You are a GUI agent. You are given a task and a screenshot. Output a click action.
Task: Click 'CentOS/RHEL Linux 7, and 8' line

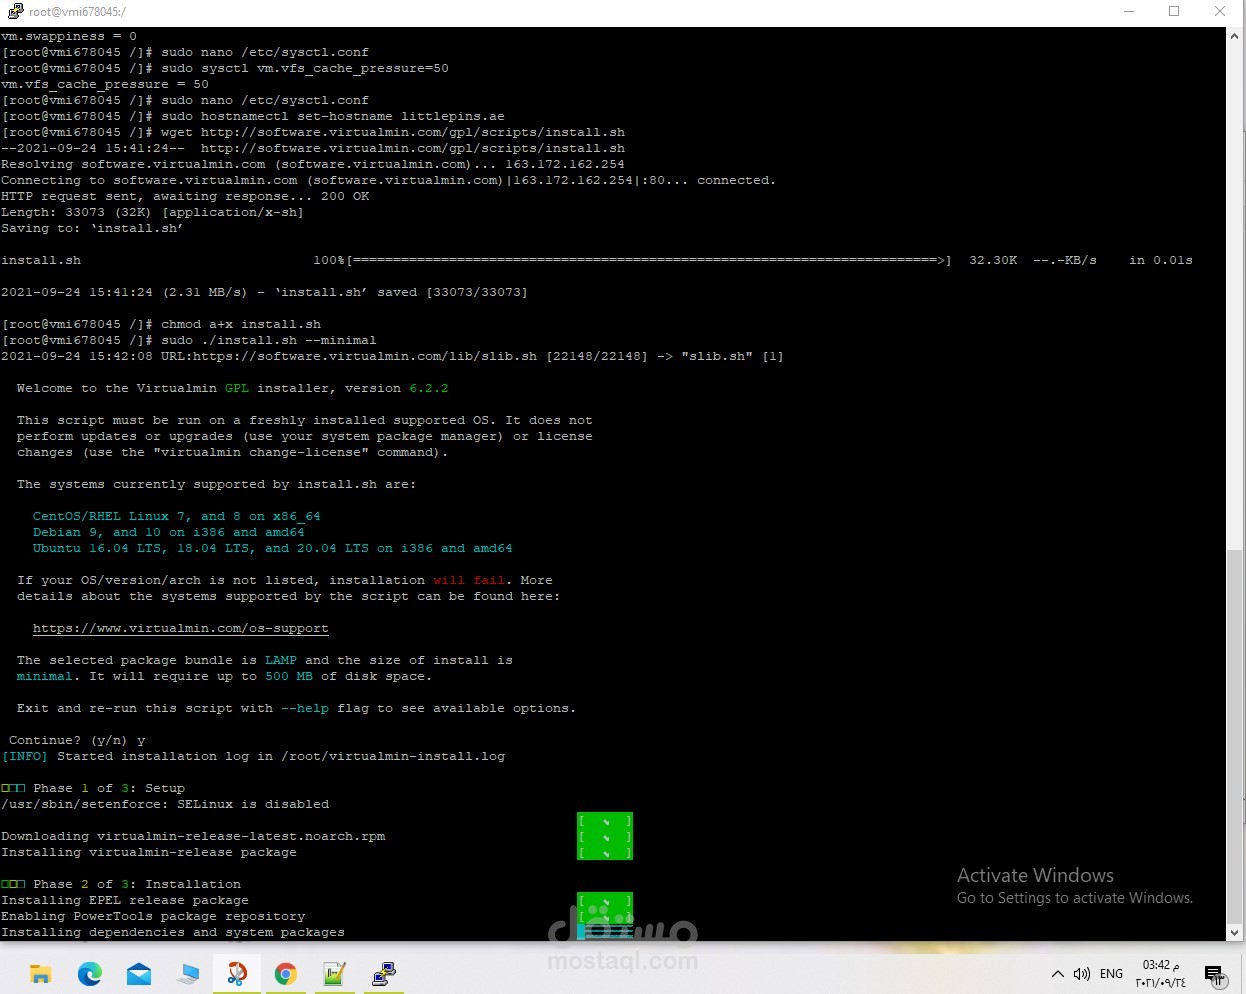pyautogui.click(x=177, y=516)
